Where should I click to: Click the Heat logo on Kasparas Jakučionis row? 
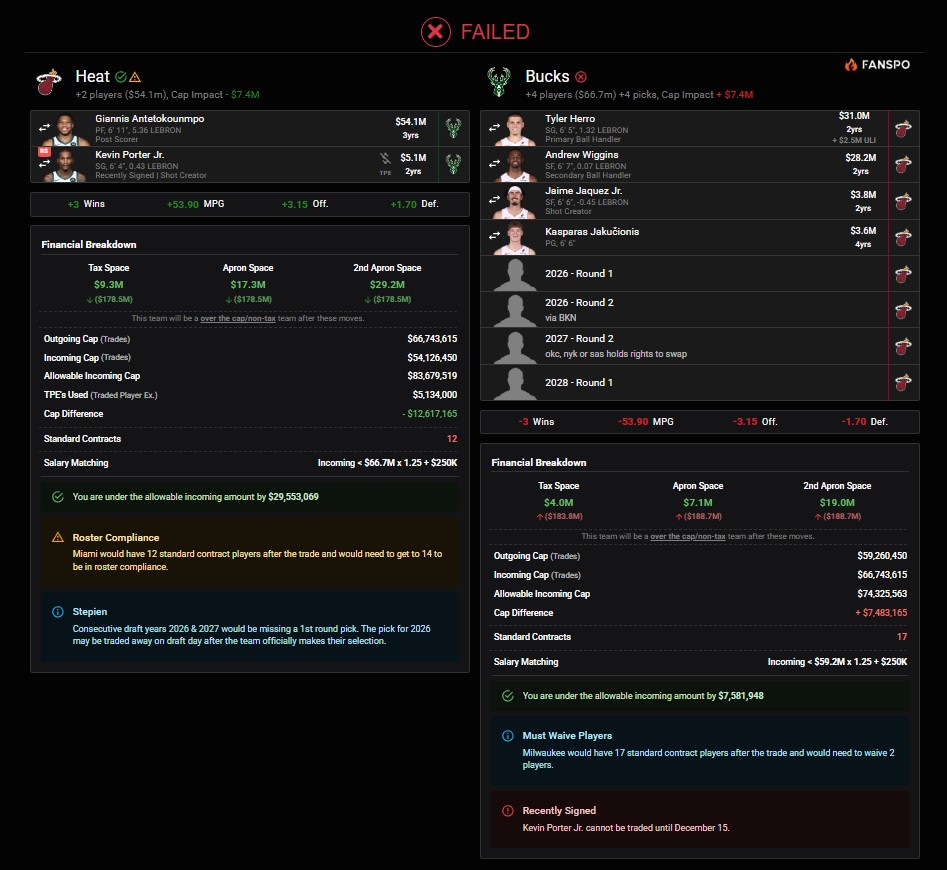pos(903,237)
